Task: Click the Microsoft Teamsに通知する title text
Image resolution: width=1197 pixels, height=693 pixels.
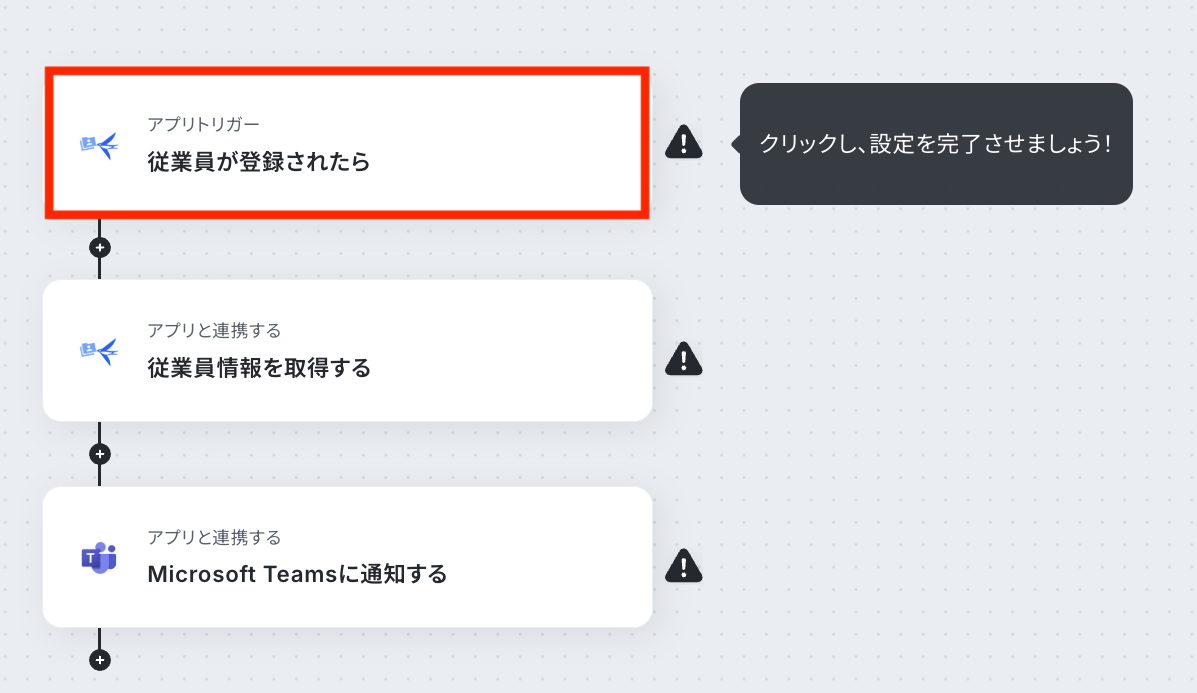Action: pos(297,574)
